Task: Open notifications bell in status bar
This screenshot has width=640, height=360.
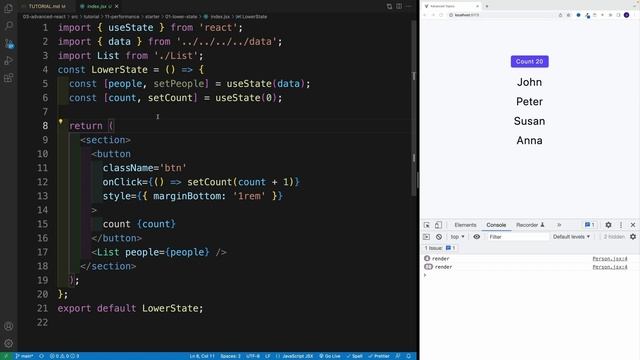Action: [x=408, y=356]
